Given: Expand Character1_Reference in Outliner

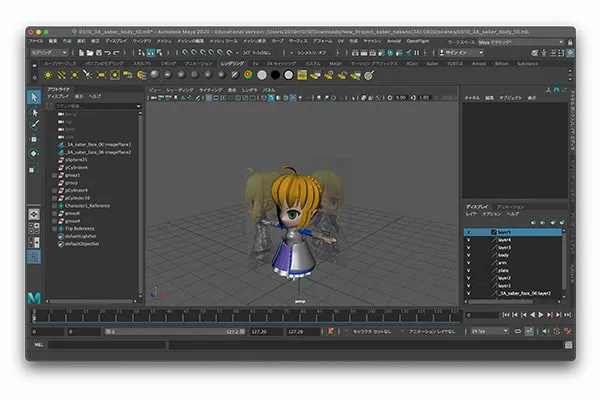Looking at the screenshot, I should (54, 206).
